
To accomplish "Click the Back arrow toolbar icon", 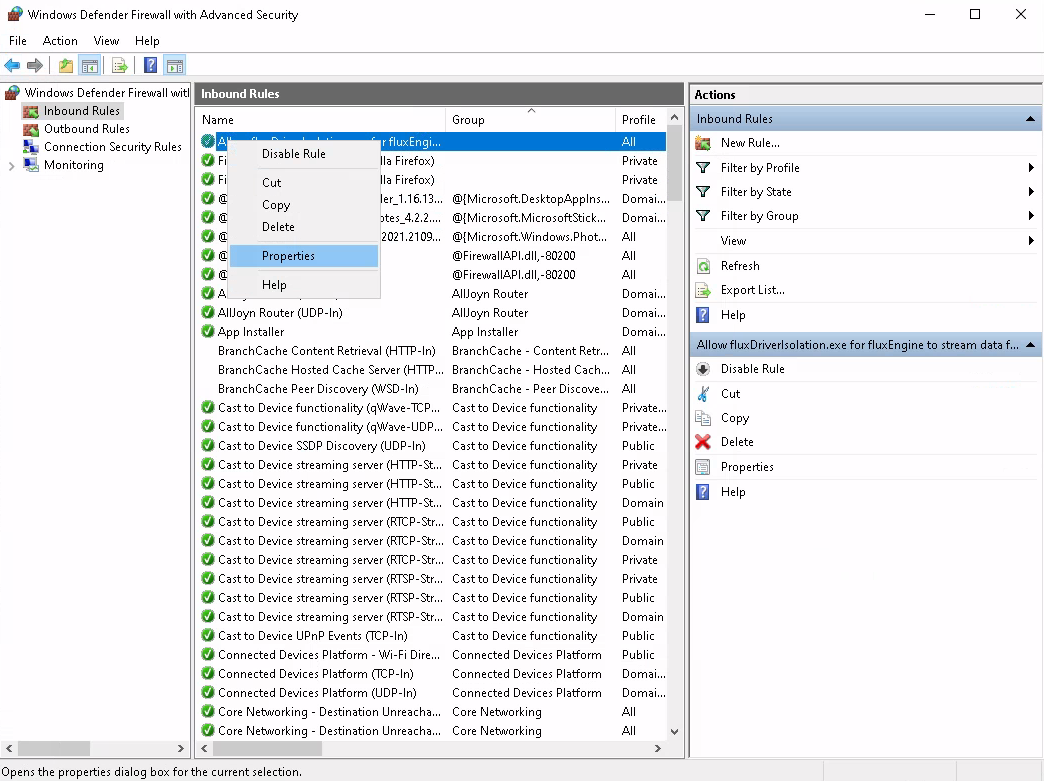I will coord(12,65).
